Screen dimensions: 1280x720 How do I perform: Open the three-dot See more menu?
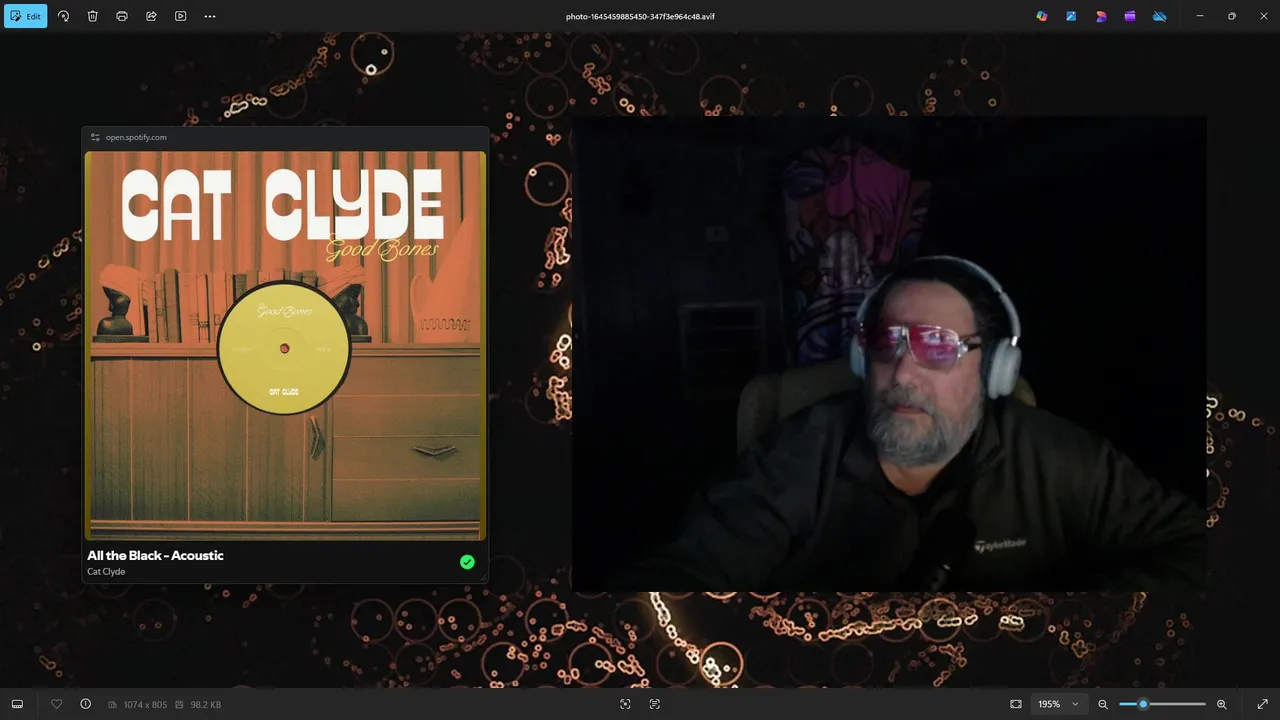pos(210,16)
